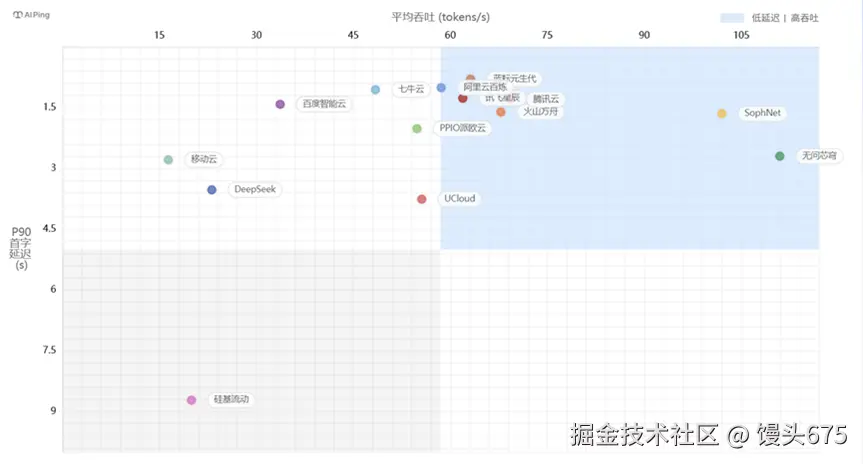Screen dimensions: 863x464
Task: Select the light-green PPIO派欧云 data point
Action: [x=417, y=129]
